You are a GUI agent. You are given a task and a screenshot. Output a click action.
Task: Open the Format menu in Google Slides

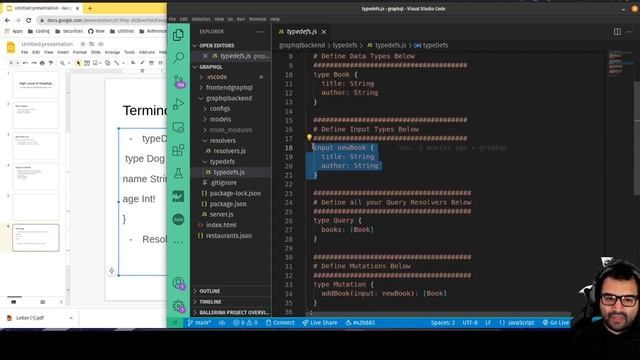(x=80, y=52)
